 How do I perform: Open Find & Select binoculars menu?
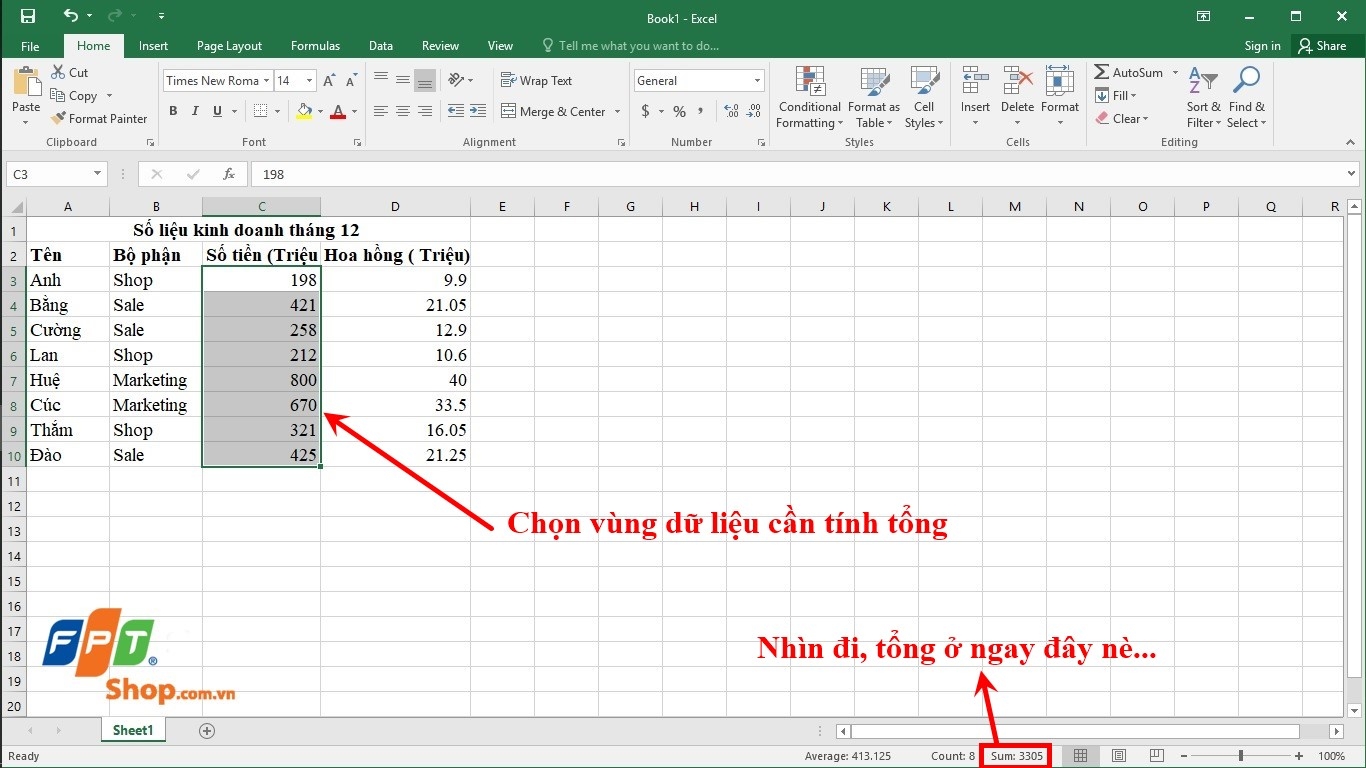1247,97
